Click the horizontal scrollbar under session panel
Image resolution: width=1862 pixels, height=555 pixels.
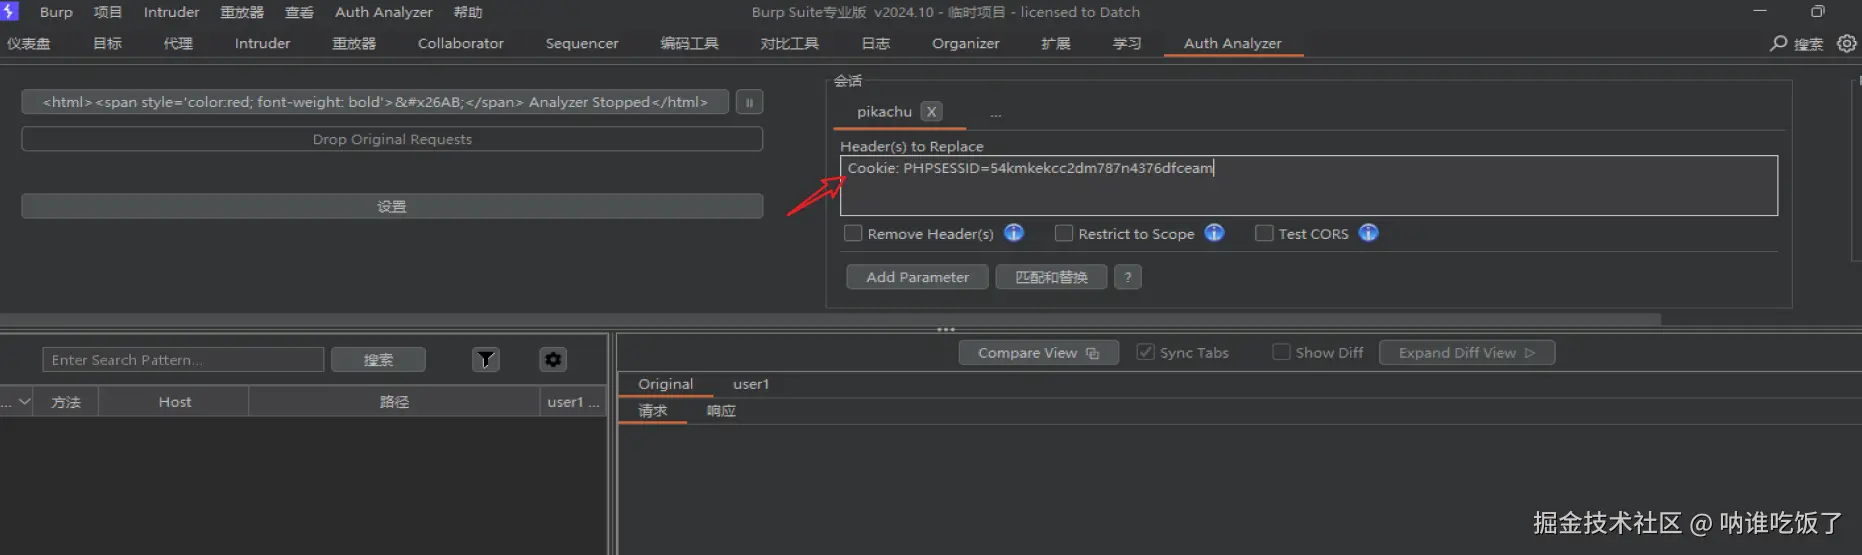click(830, 319)
